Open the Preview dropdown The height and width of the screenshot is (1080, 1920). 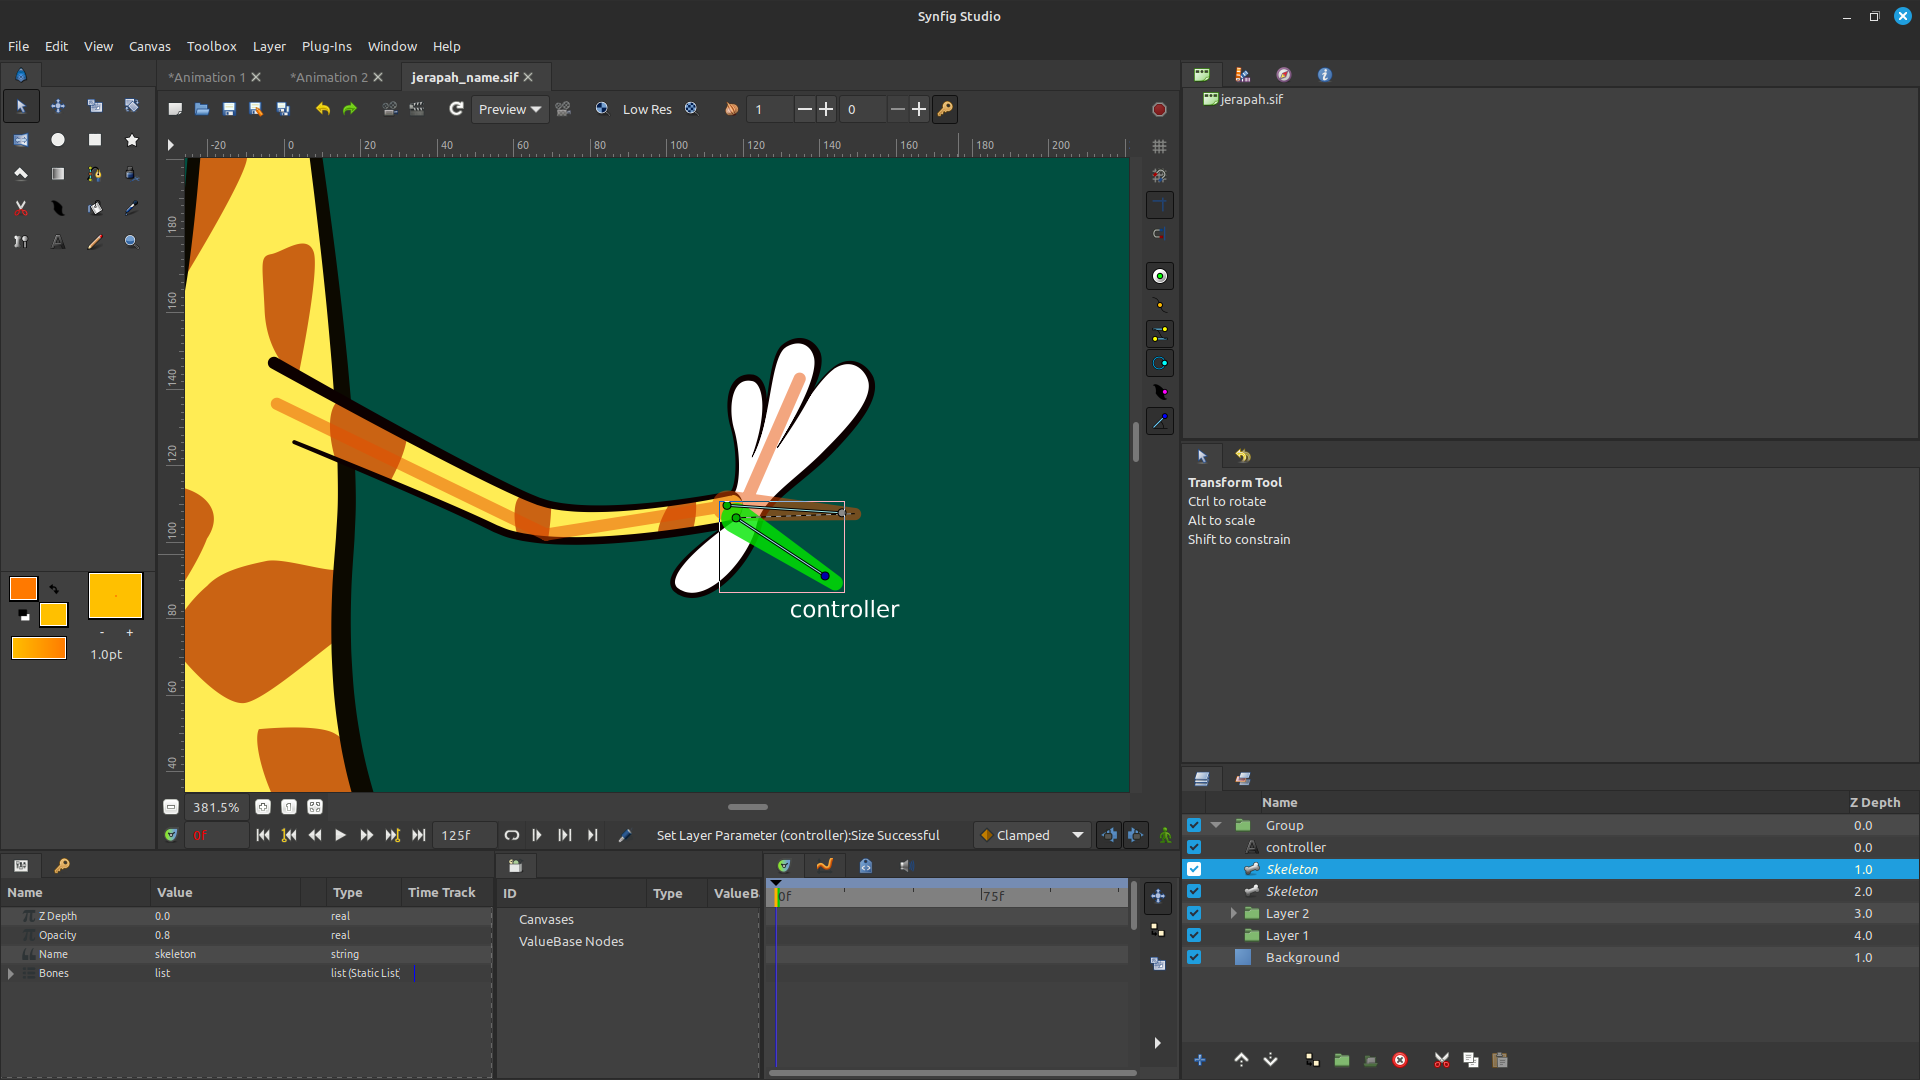point(509,109)
